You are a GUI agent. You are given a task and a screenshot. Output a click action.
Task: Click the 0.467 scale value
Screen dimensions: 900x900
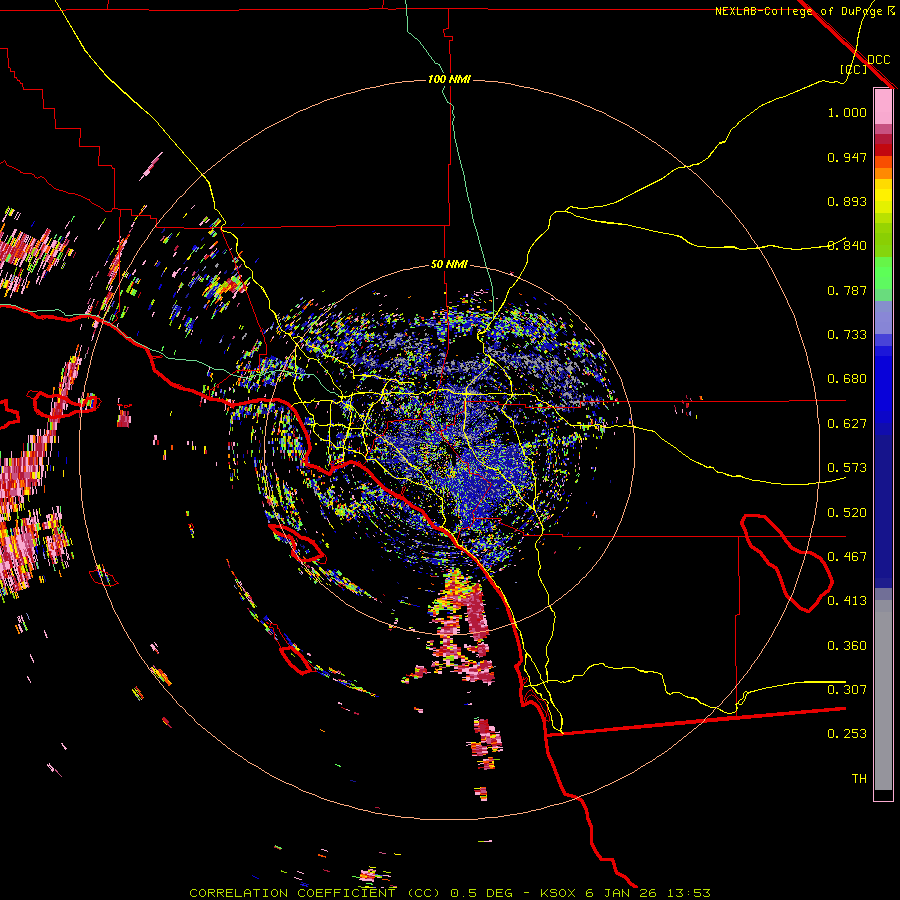pyautogui.click(x=847, y=557)
